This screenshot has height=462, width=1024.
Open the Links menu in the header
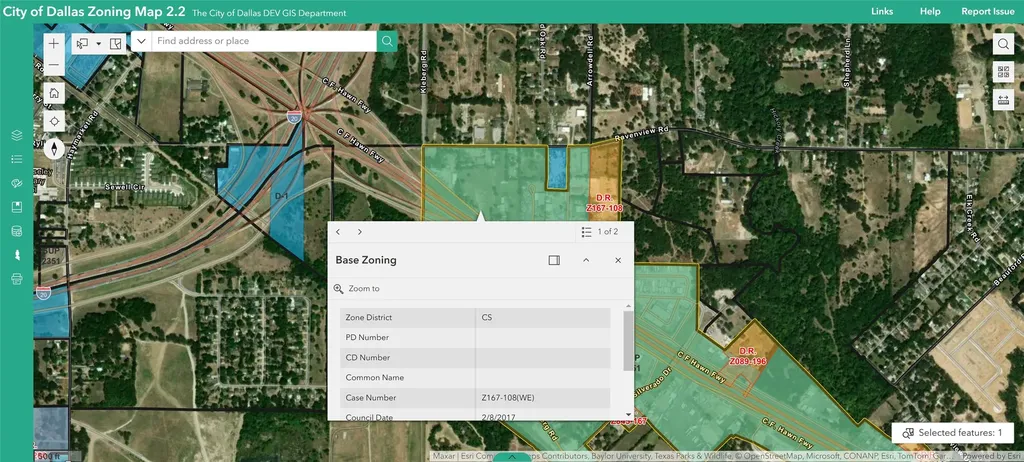coord(882,12)
